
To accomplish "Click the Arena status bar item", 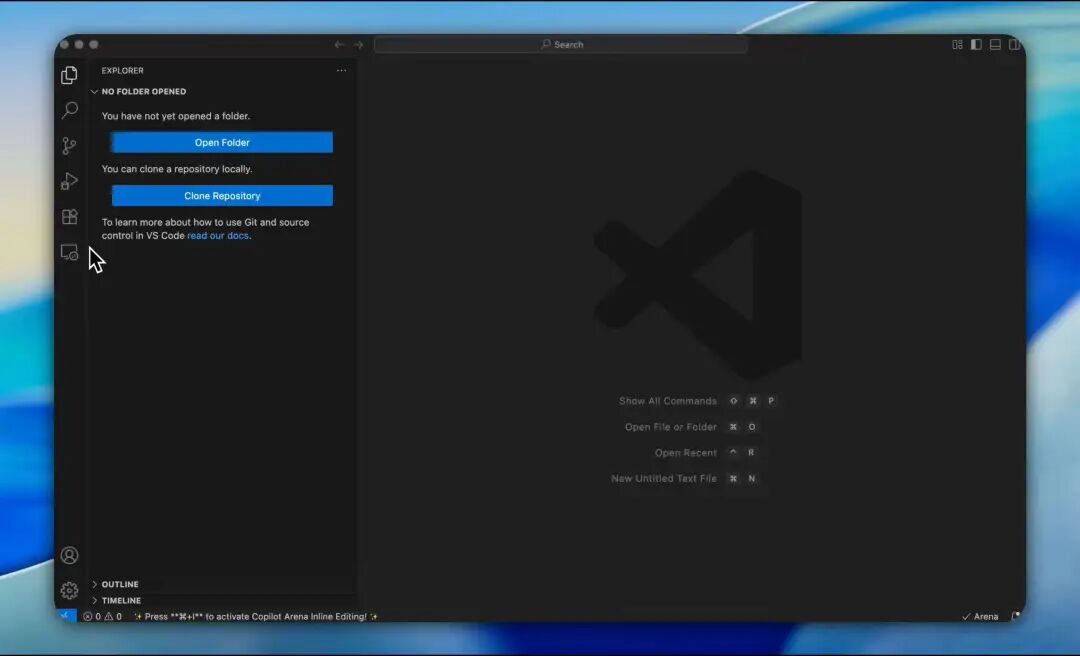I will pyautogui.click(x=979, y=617).
